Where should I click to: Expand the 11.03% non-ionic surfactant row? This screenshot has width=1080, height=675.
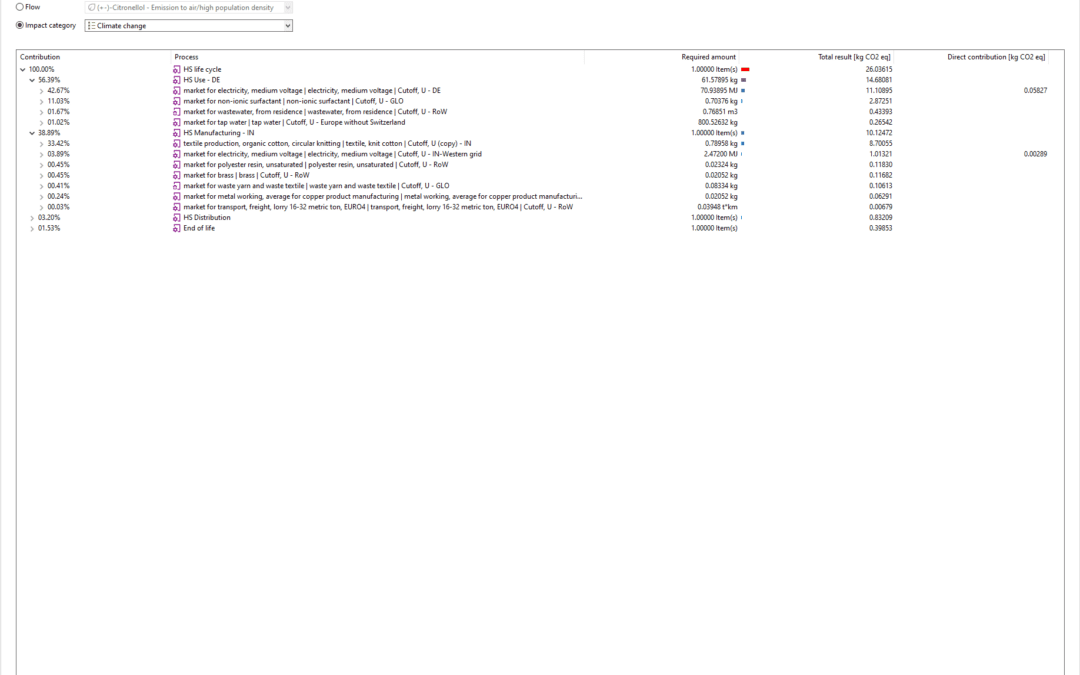tap(41, 101)
